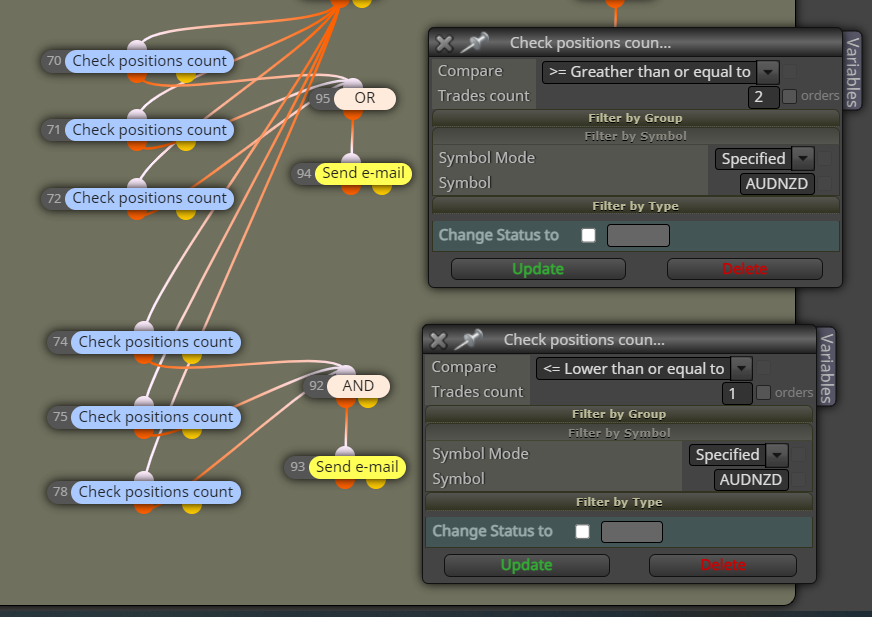Enable Change Status to checkbox in the lower panel
This screenshot has height=617, width=872.
pyautogui.click(x=582, y=532)
